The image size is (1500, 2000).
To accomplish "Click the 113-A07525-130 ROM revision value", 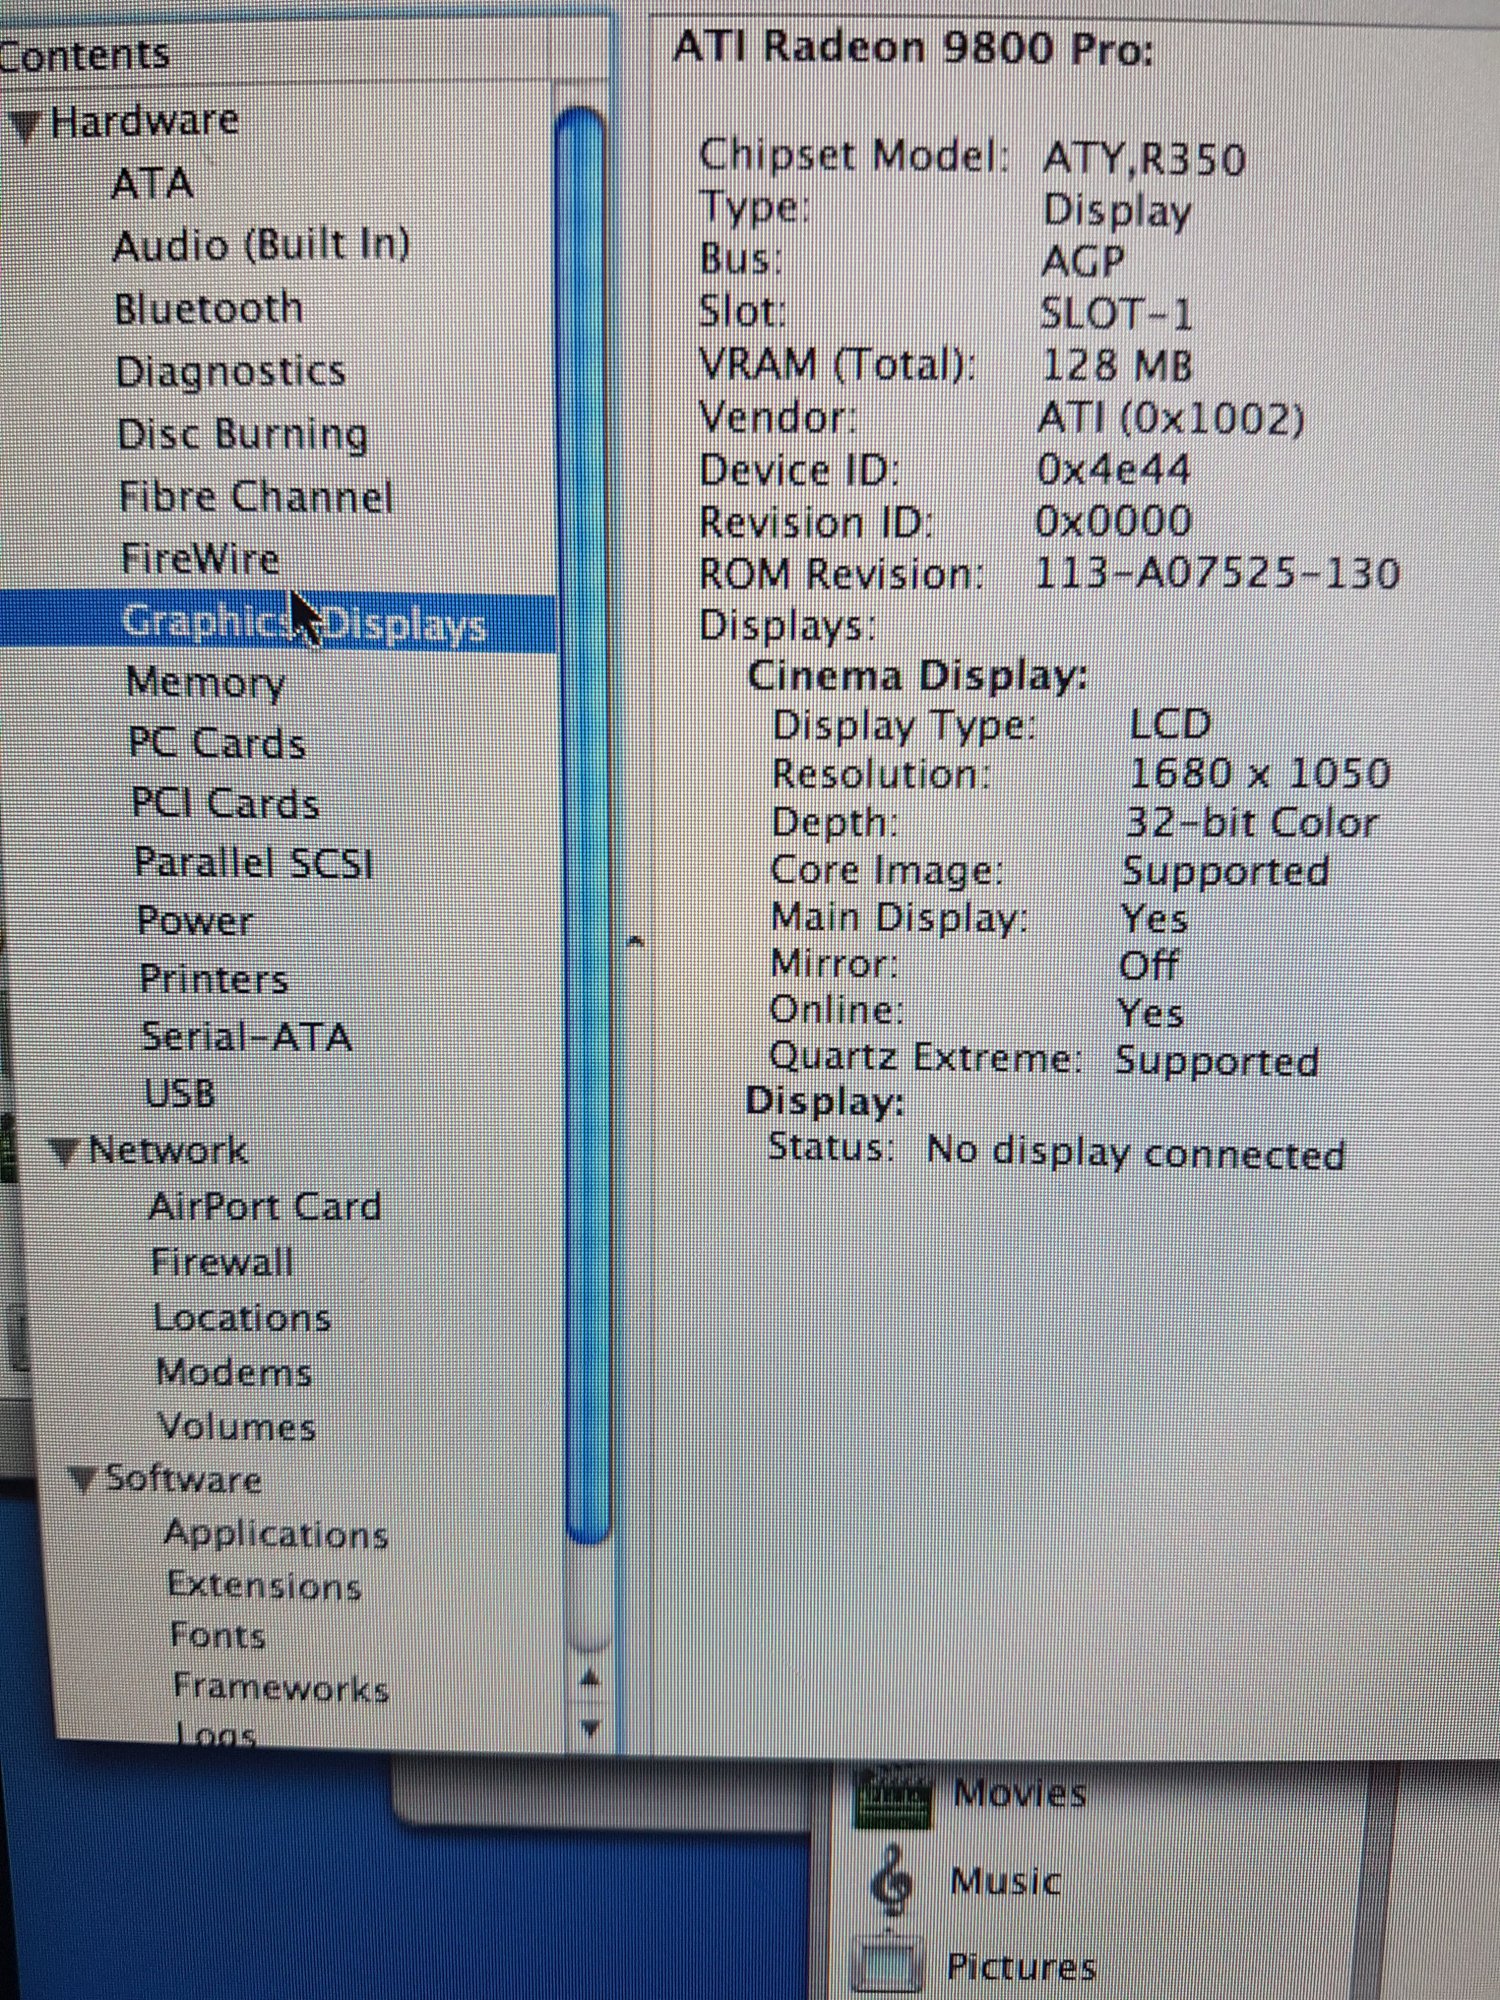I will click(x=1217, y=573).
